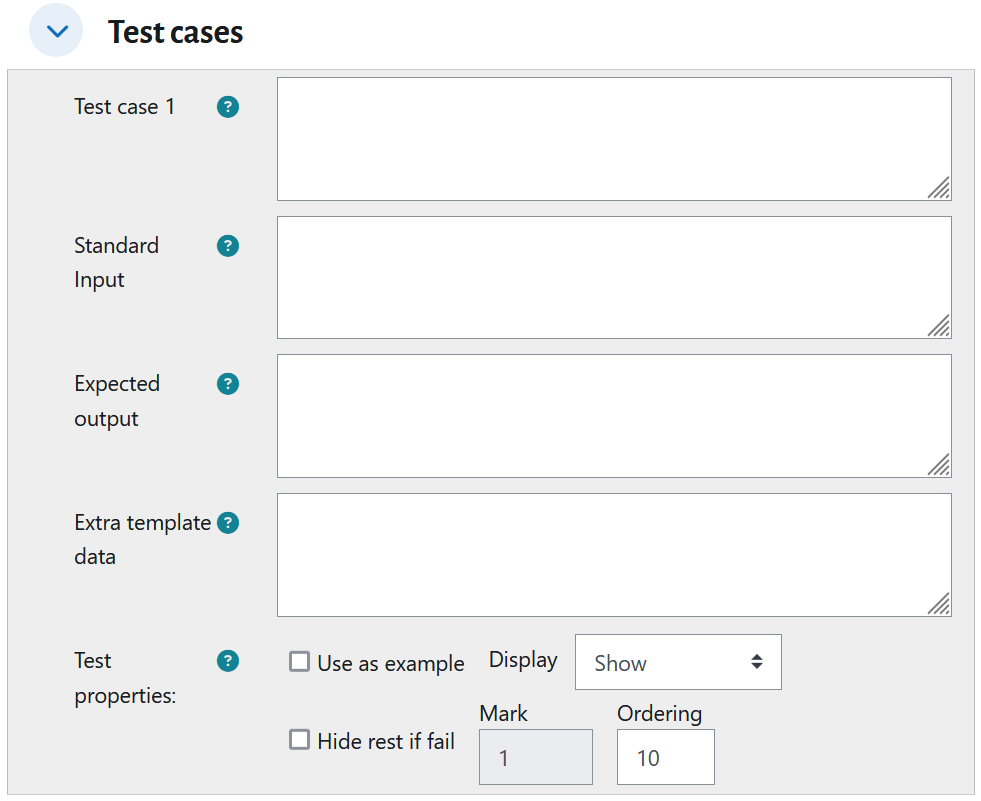Viewport: 981px width, 801px height.
Task: Click into the Extra template data text area
Action: click(614, 555)
